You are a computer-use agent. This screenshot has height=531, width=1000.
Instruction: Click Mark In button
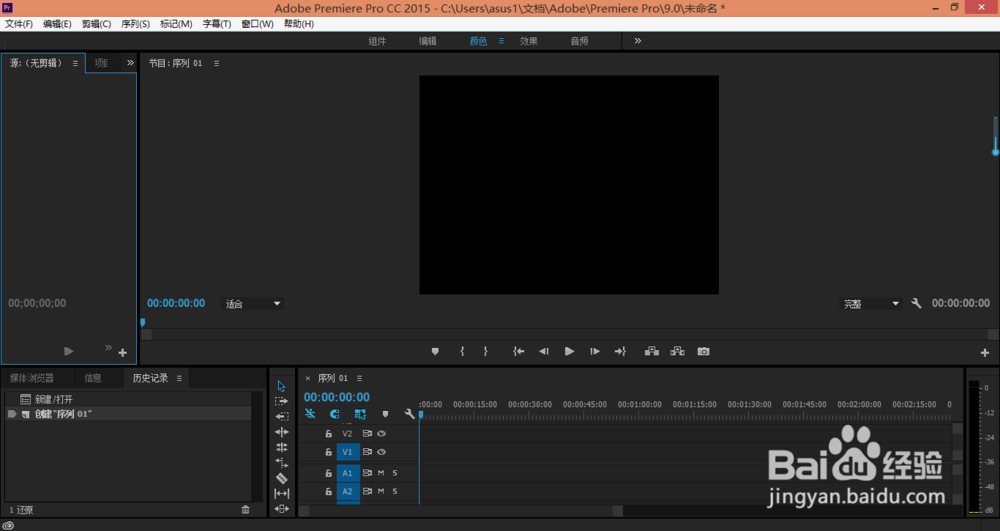click(462, 351)
